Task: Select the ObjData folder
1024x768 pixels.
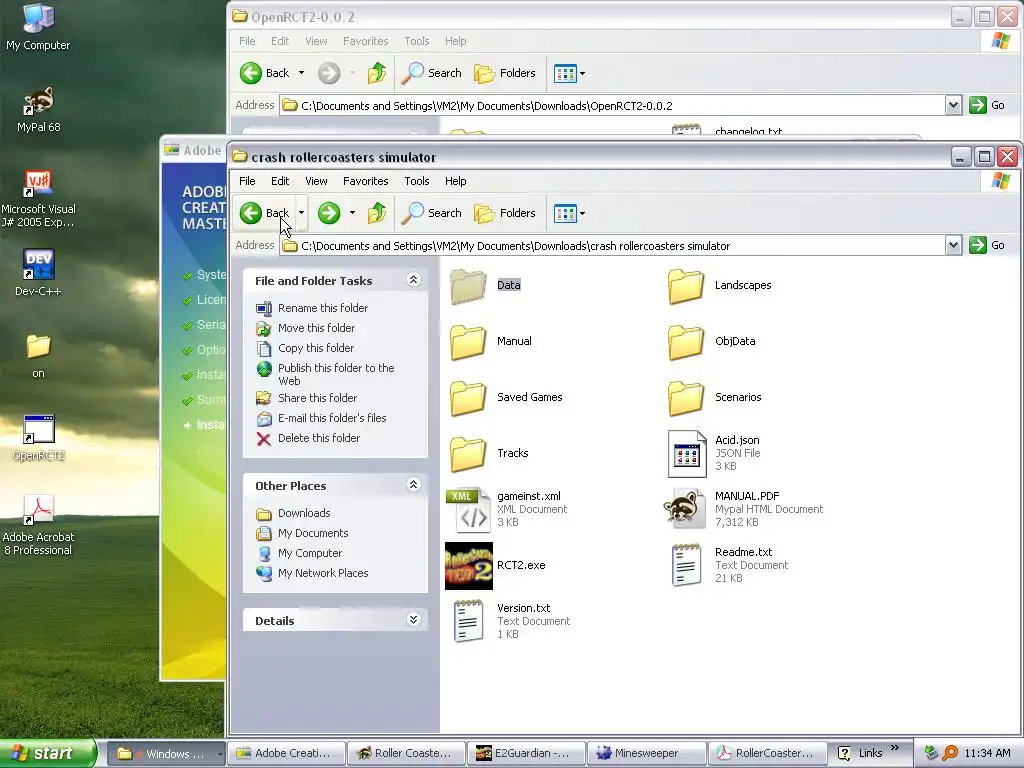Action: (712, 341)
